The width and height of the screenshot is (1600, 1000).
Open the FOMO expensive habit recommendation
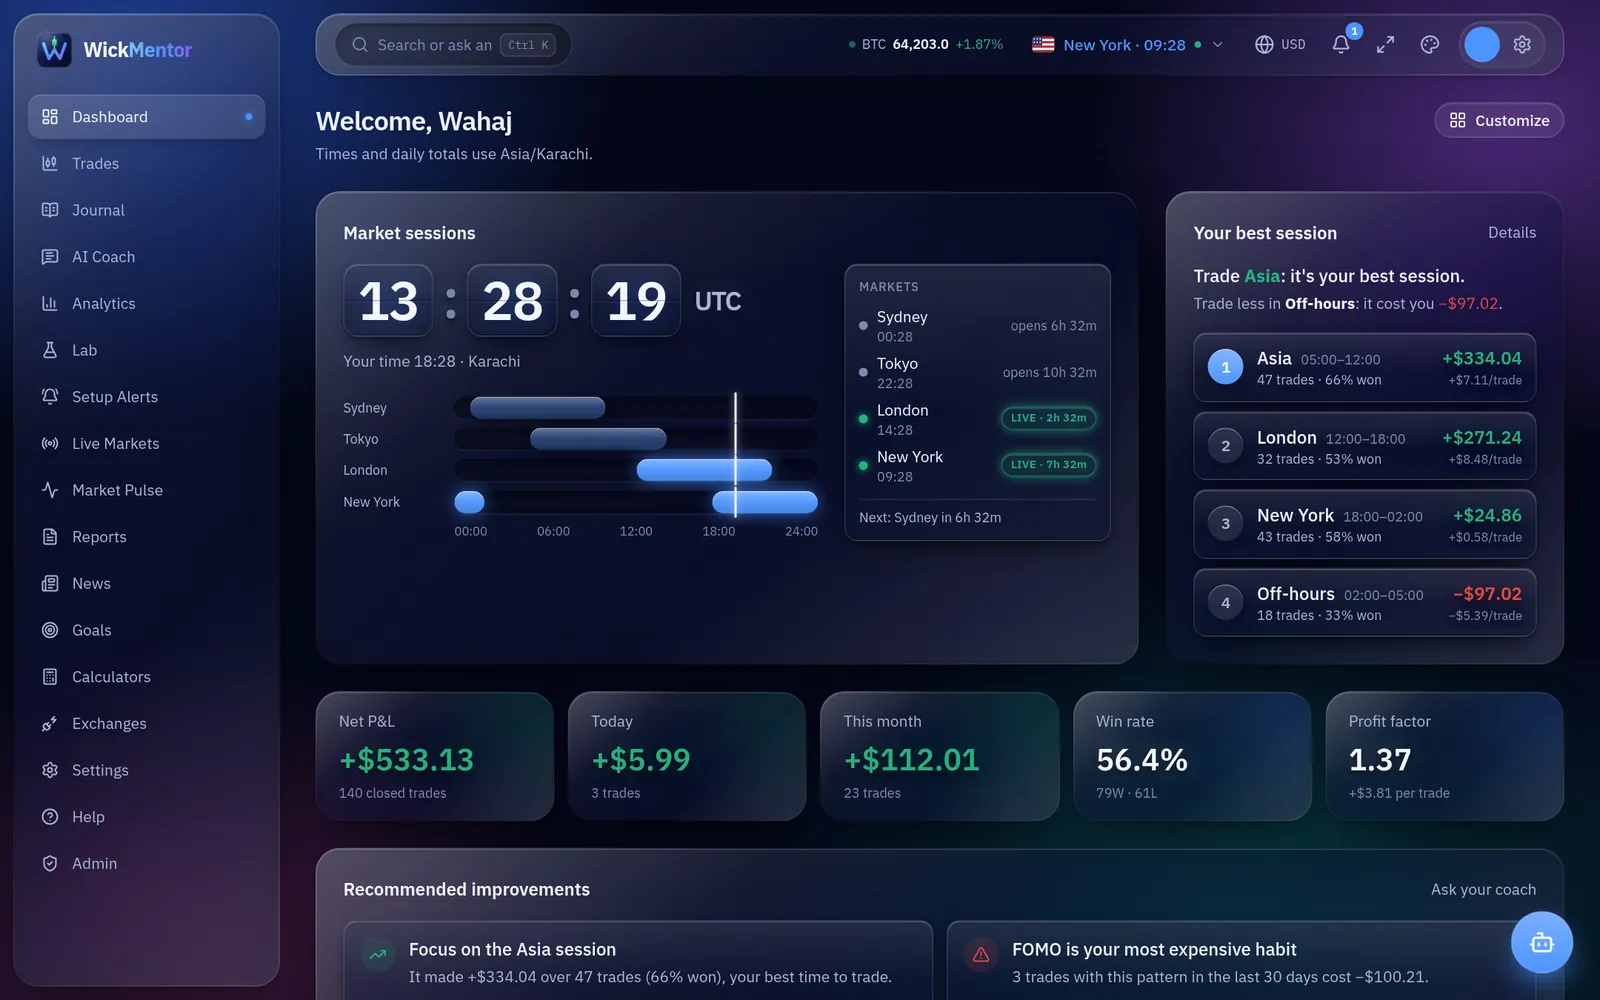[1241, 961]
